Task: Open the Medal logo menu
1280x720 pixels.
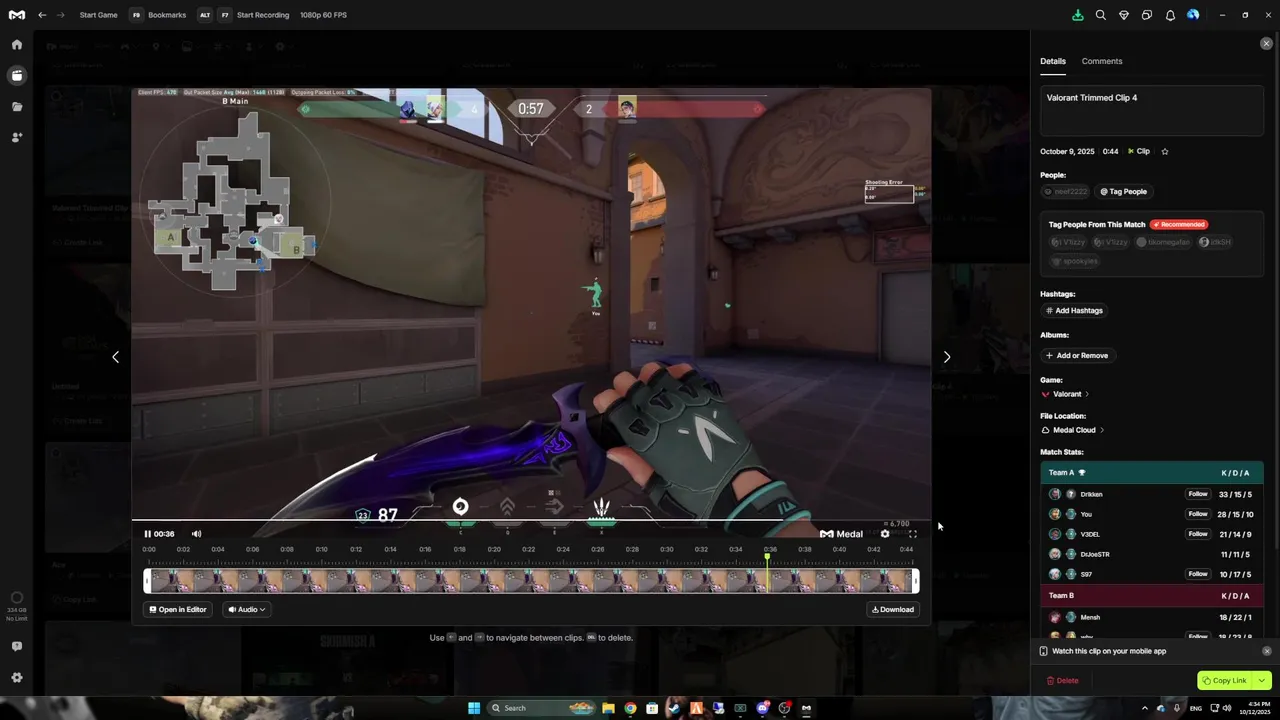Action: [17, 15]
